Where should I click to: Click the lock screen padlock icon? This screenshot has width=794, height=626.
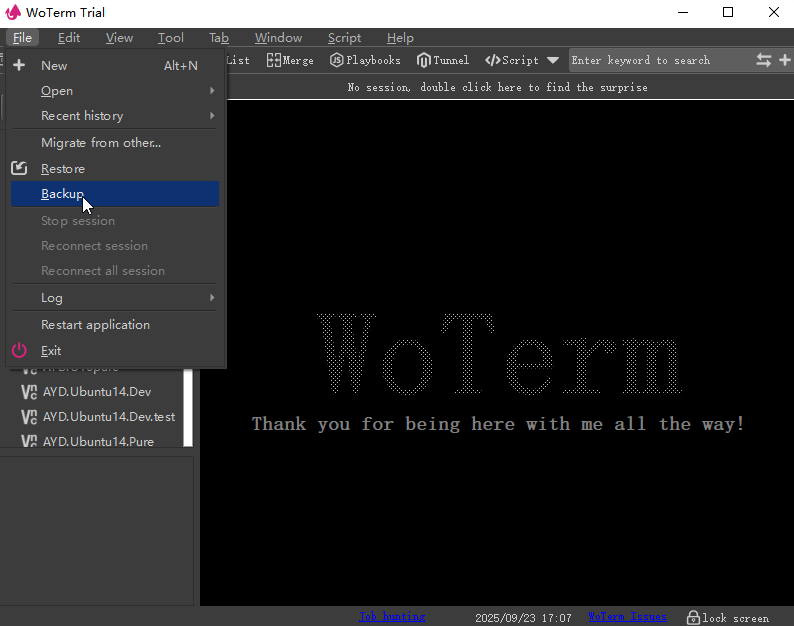pyautogui.click(x=692, y=617)
